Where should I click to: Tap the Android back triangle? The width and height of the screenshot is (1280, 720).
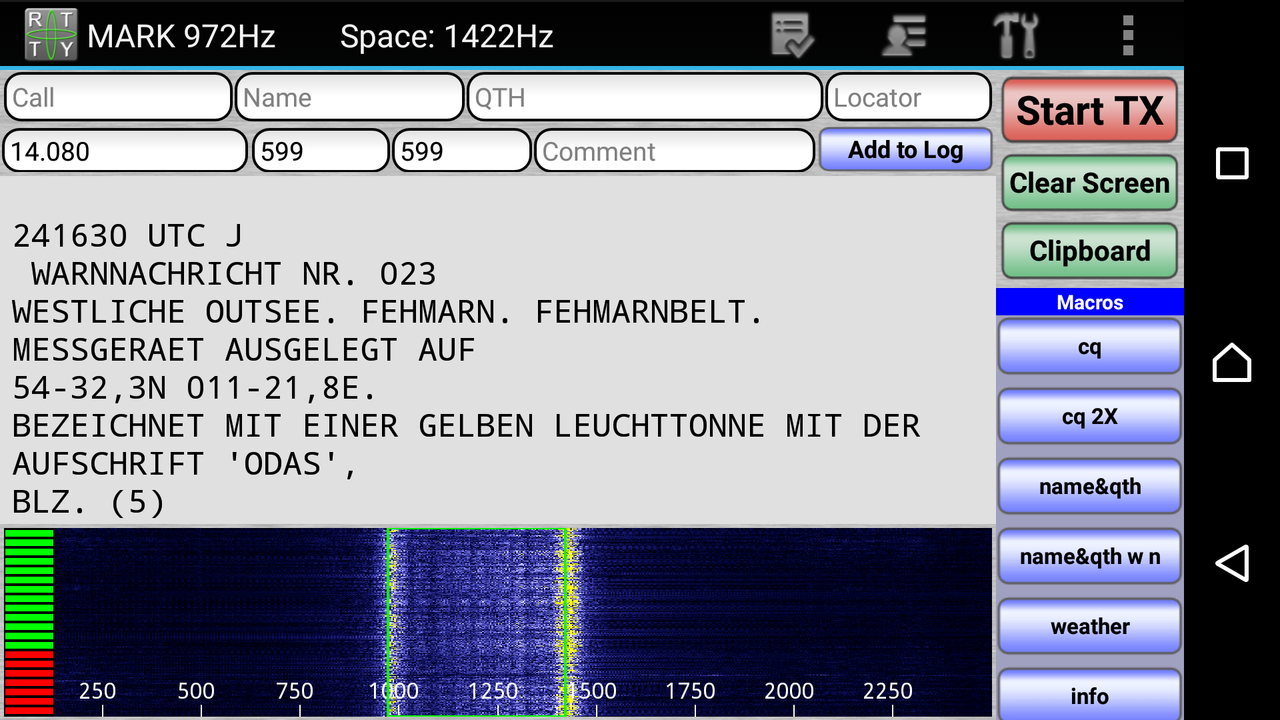(x=1232, y=563)
